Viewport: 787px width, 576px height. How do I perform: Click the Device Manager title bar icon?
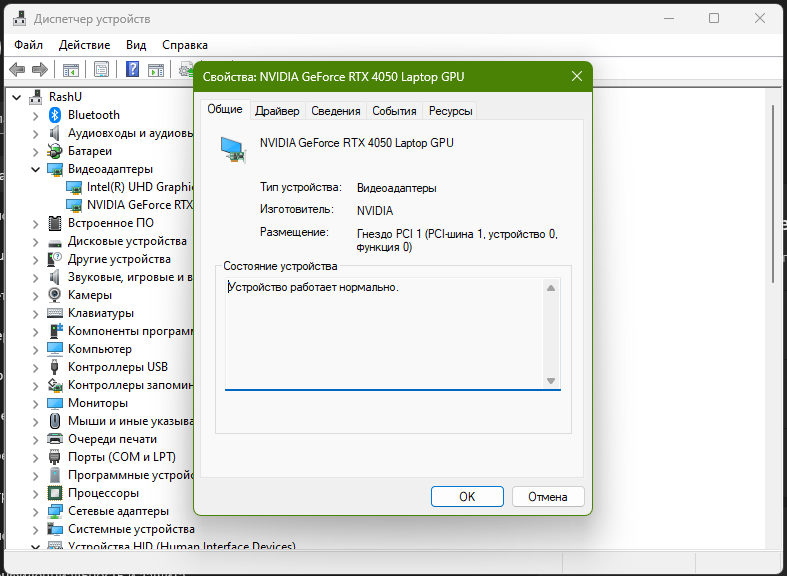click(x=19, y=19)
